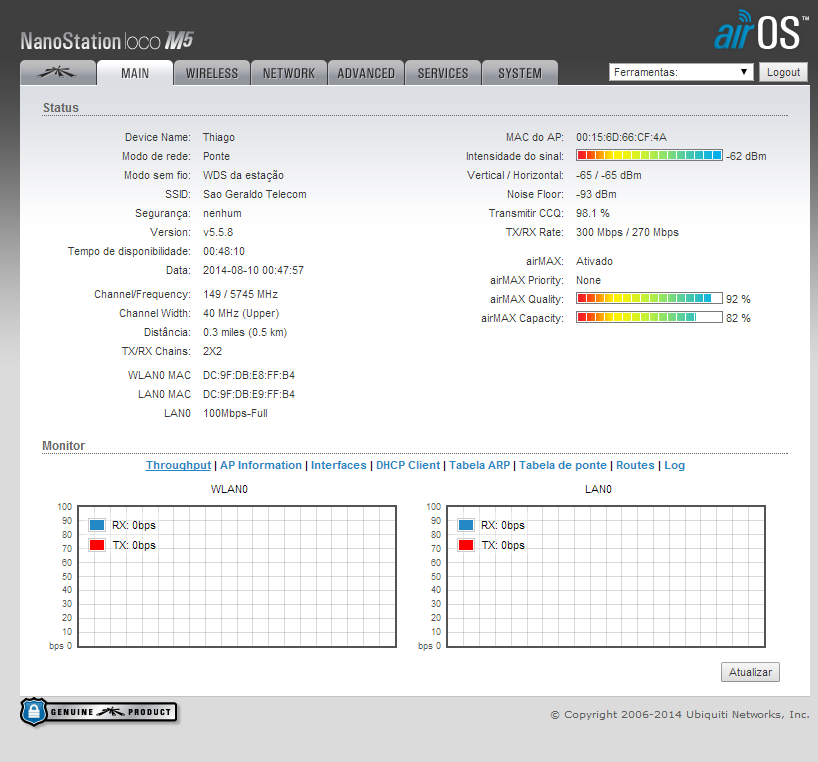Click the network mode value Ponte
Viewport: 818px width, 762px height.
pyautogui.click(x=216, y=156)
